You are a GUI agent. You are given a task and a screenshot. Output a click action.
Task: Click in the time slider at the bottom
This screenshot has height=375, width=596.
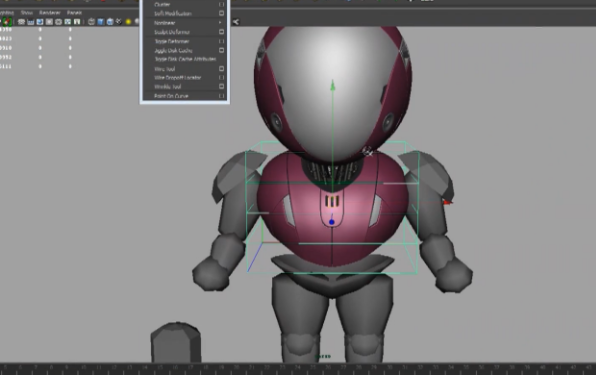[298, 369]
